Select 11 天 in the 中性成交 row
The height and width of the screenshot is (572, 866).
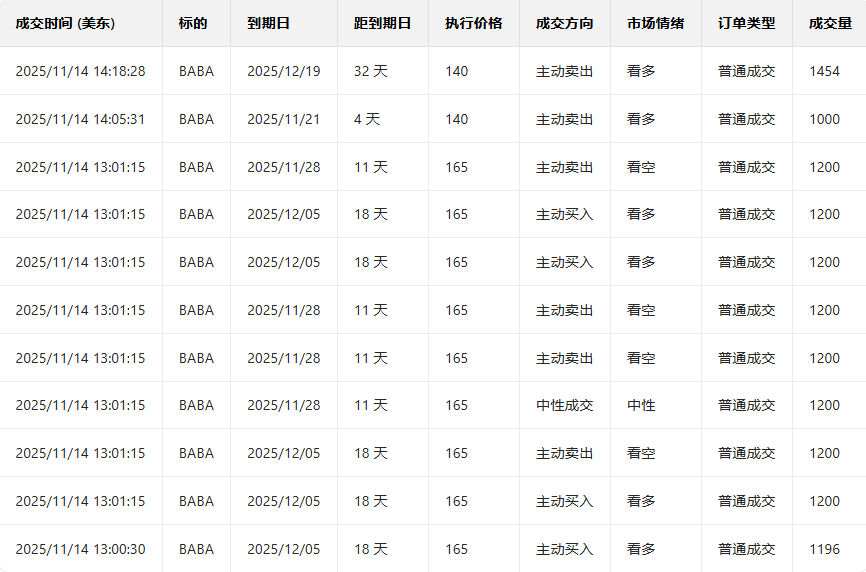point(371,405)
